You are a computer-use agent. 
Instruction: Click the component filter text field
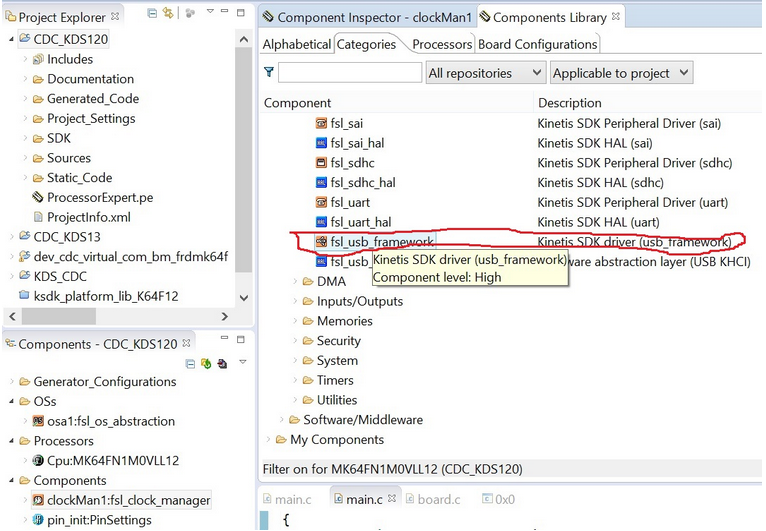point(350,72)
